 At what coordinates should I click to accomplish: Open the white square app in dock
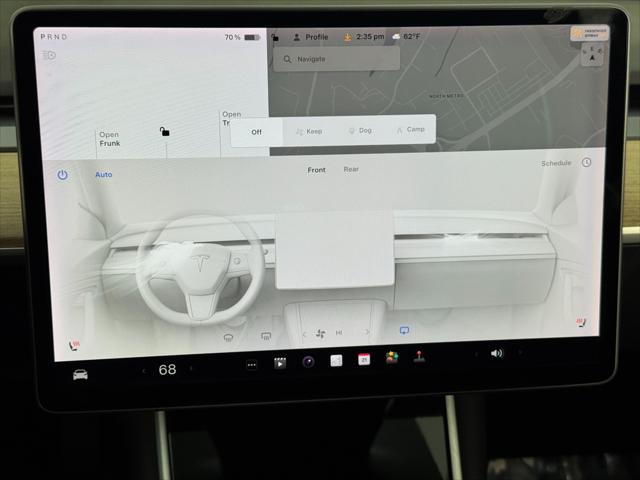(336, 360)
